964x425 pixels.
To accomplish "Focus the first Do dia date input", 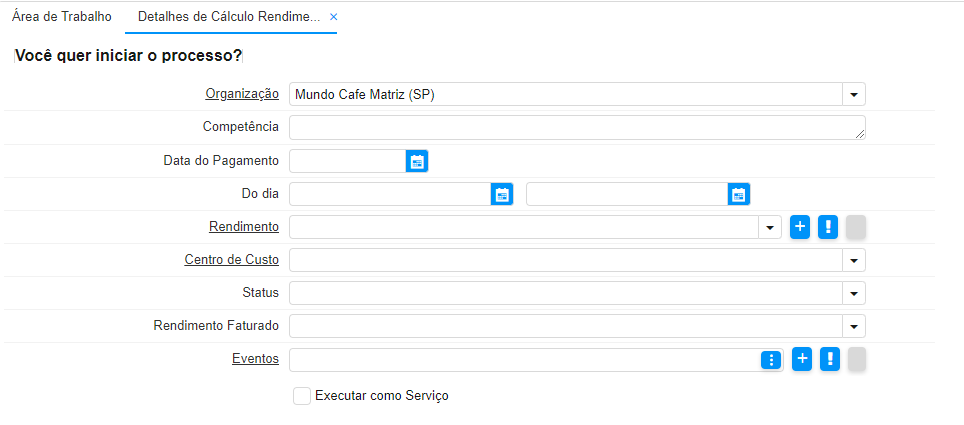I will [390, 194].
